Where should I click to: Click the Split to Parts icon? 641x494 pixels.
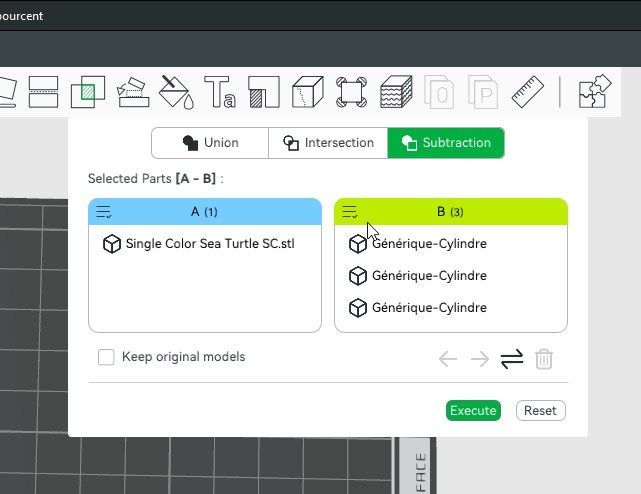pyautogui.click(x=483, y=92)
